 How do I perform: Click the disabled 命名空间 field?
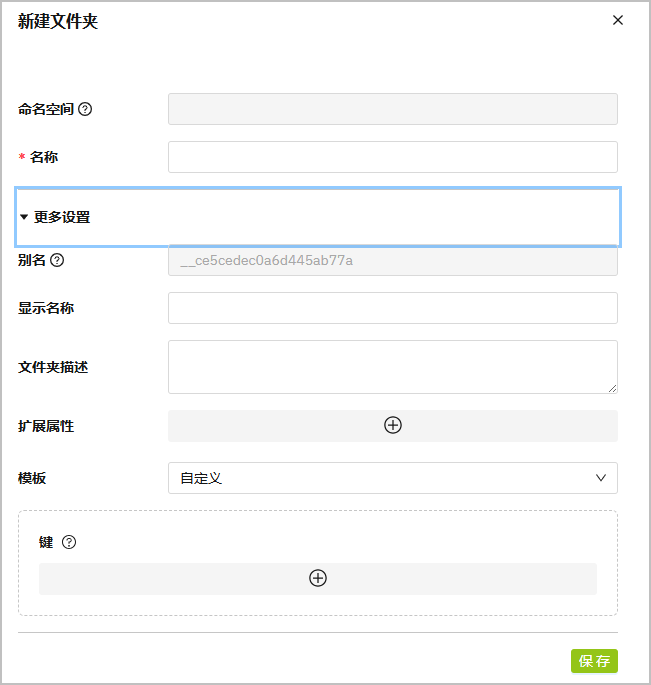(392, 109)
